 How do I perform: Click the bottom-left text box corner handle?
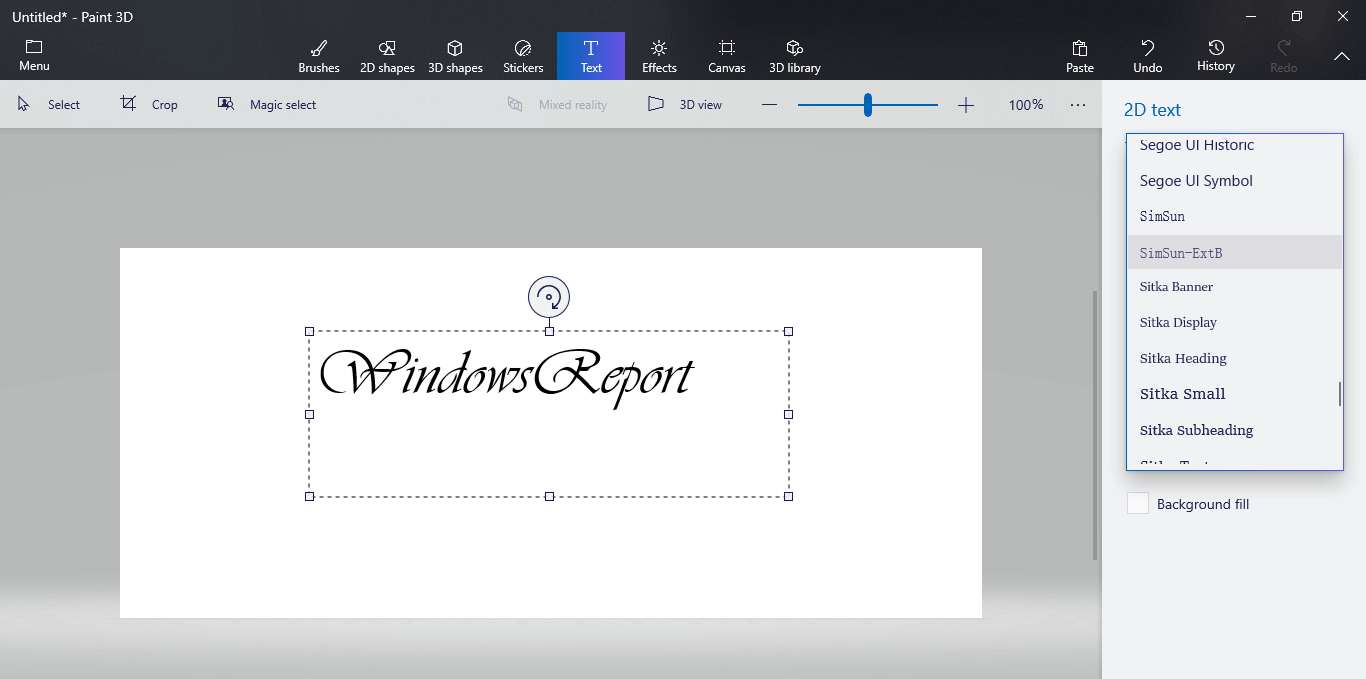point(309,496)
